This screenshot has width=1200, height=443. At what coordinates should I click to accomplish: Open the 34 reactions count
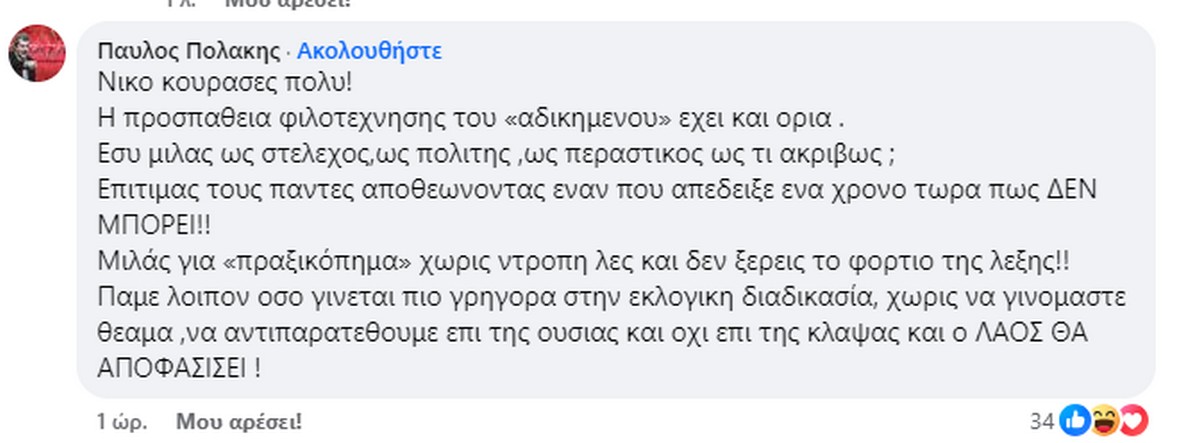click(1049, 420)
